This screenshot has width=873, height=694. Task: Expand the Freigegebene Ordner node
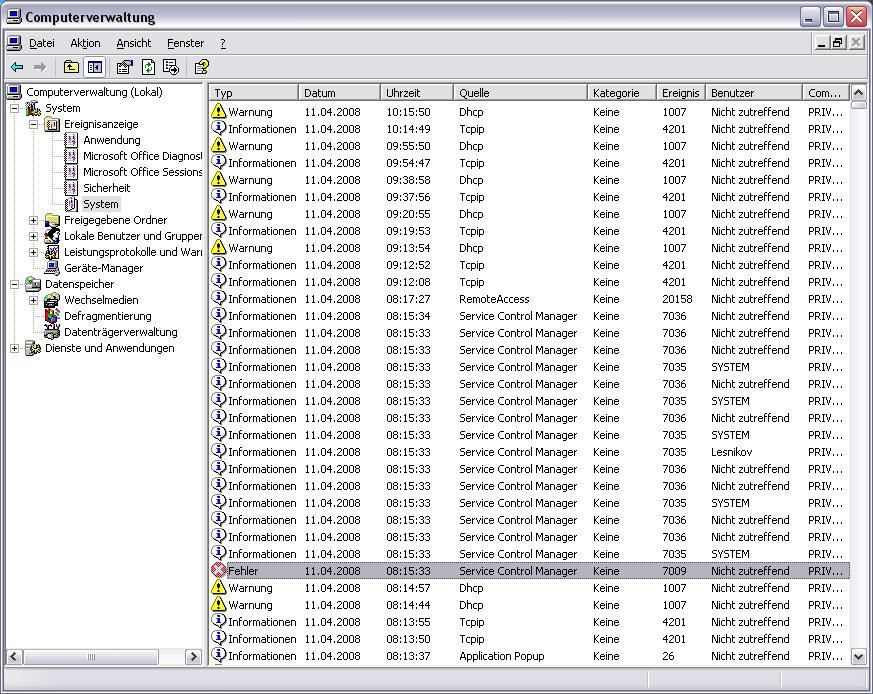(x=33, y=220)
